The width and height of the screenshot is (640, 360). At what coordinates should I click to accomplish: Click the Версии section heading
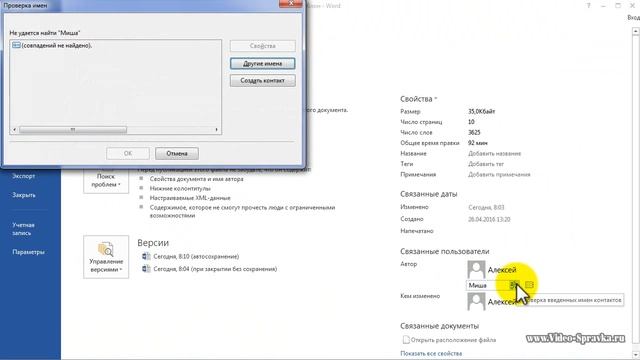(x=153, y=243)
